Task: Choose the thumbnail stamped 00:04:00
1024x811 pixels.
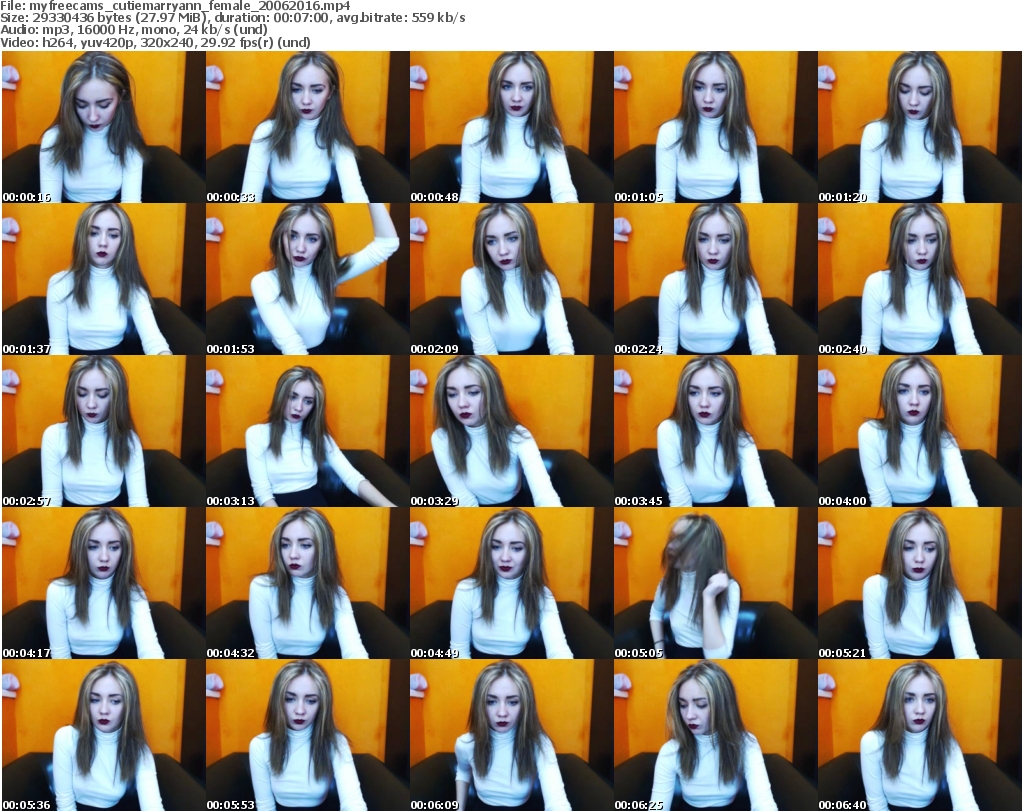Action: 920,431
